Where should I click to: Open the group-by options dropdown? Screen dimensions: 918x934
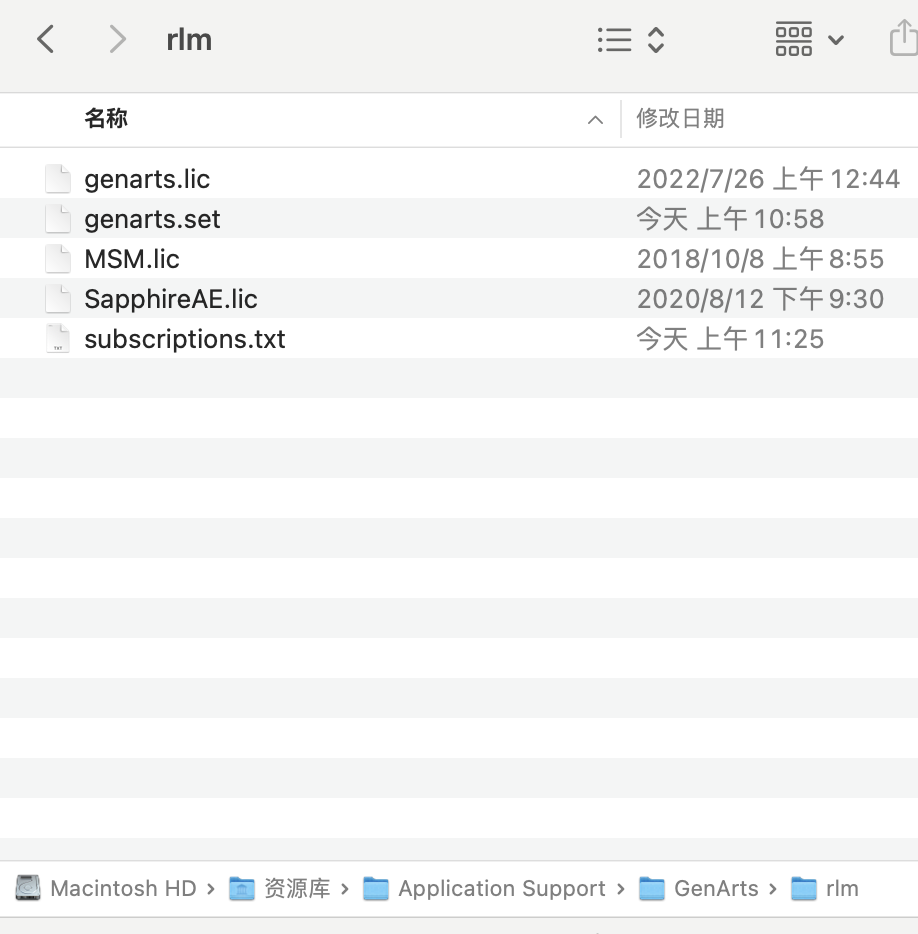click(810, 40)
